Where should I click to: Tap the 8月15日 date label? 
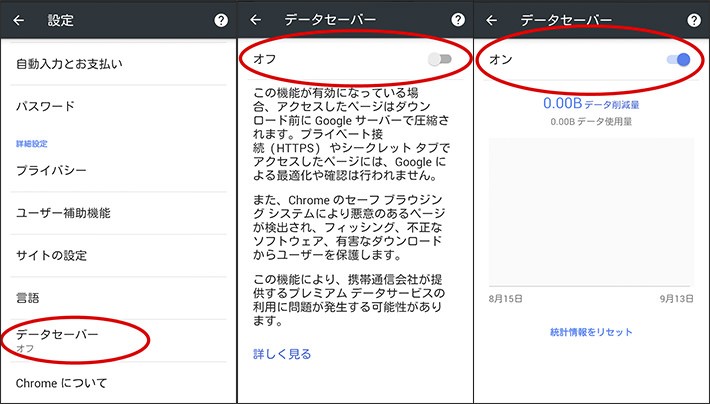coord(506,298)
